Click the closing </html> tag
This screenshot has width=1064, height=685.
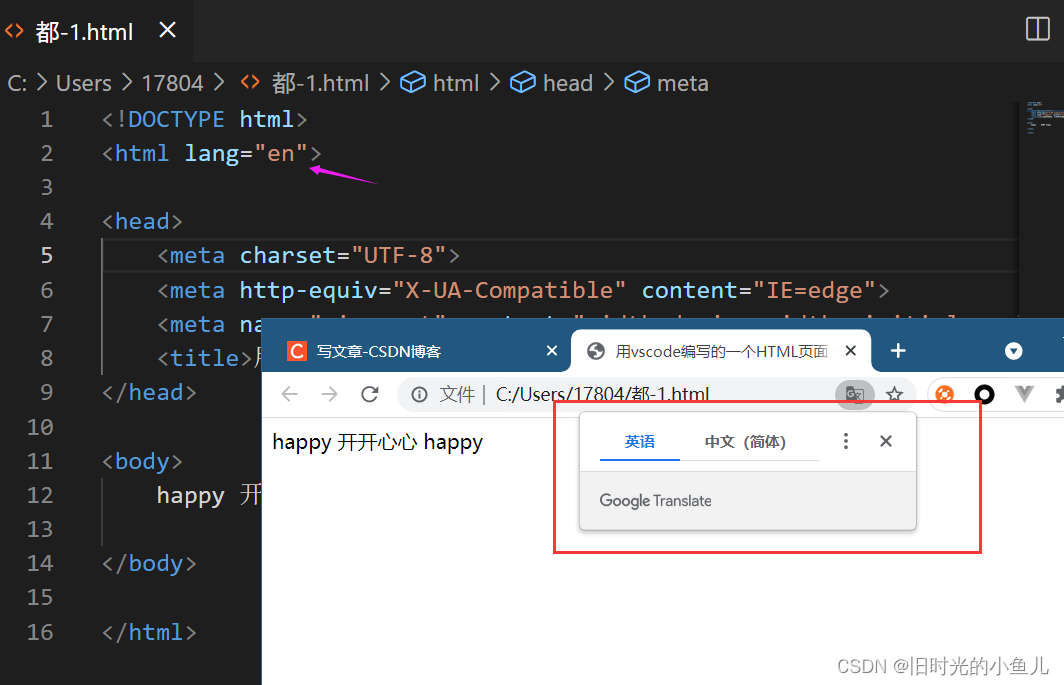pyautogui.click(x=149, y=633)
